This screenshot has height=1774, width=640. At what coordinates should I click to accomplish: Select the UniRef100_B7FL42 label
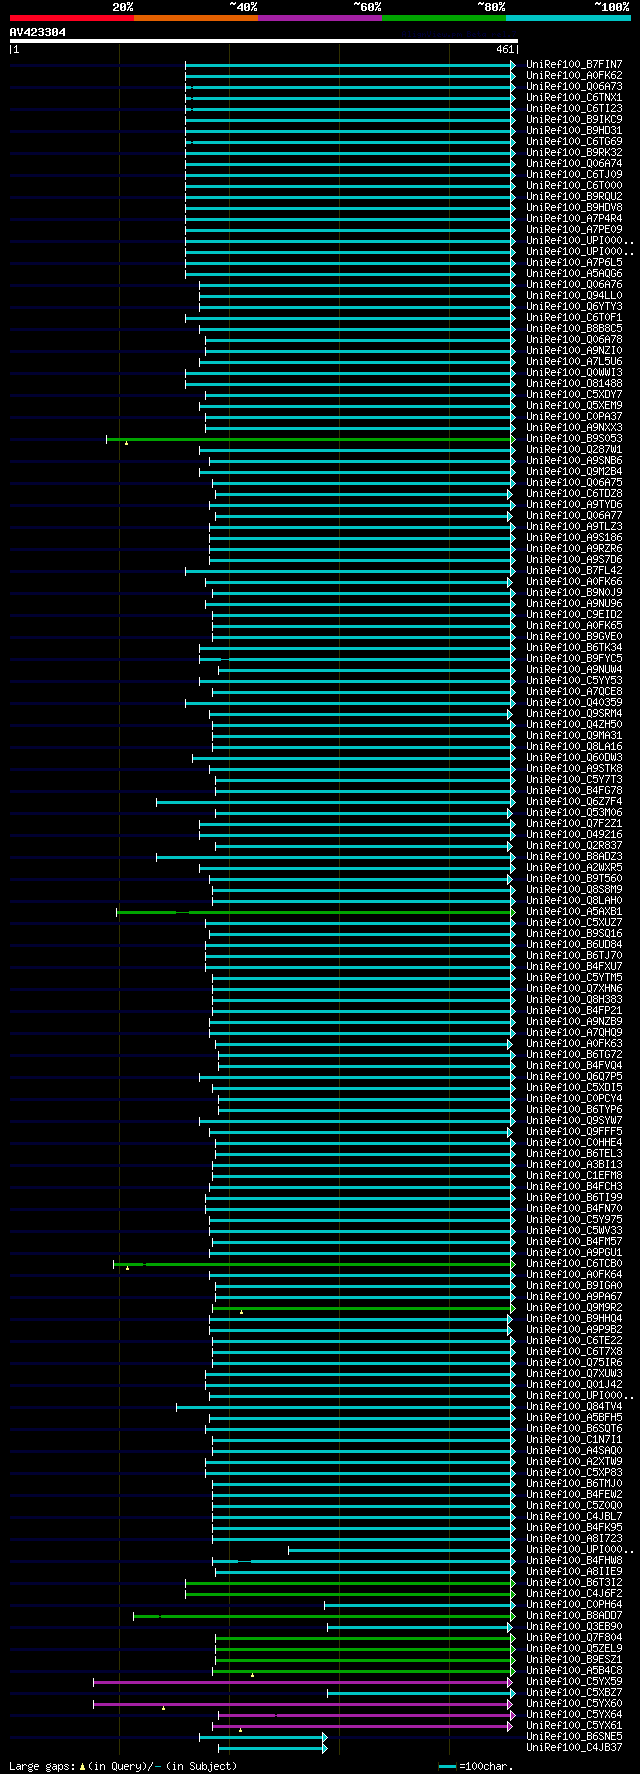(574, 571)
